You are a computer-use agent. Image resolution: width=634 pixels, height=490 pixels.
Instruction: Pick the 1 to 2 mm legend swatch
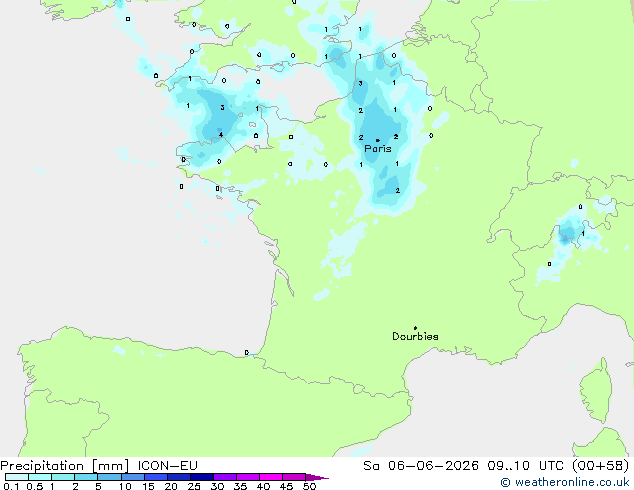[63, 477]
